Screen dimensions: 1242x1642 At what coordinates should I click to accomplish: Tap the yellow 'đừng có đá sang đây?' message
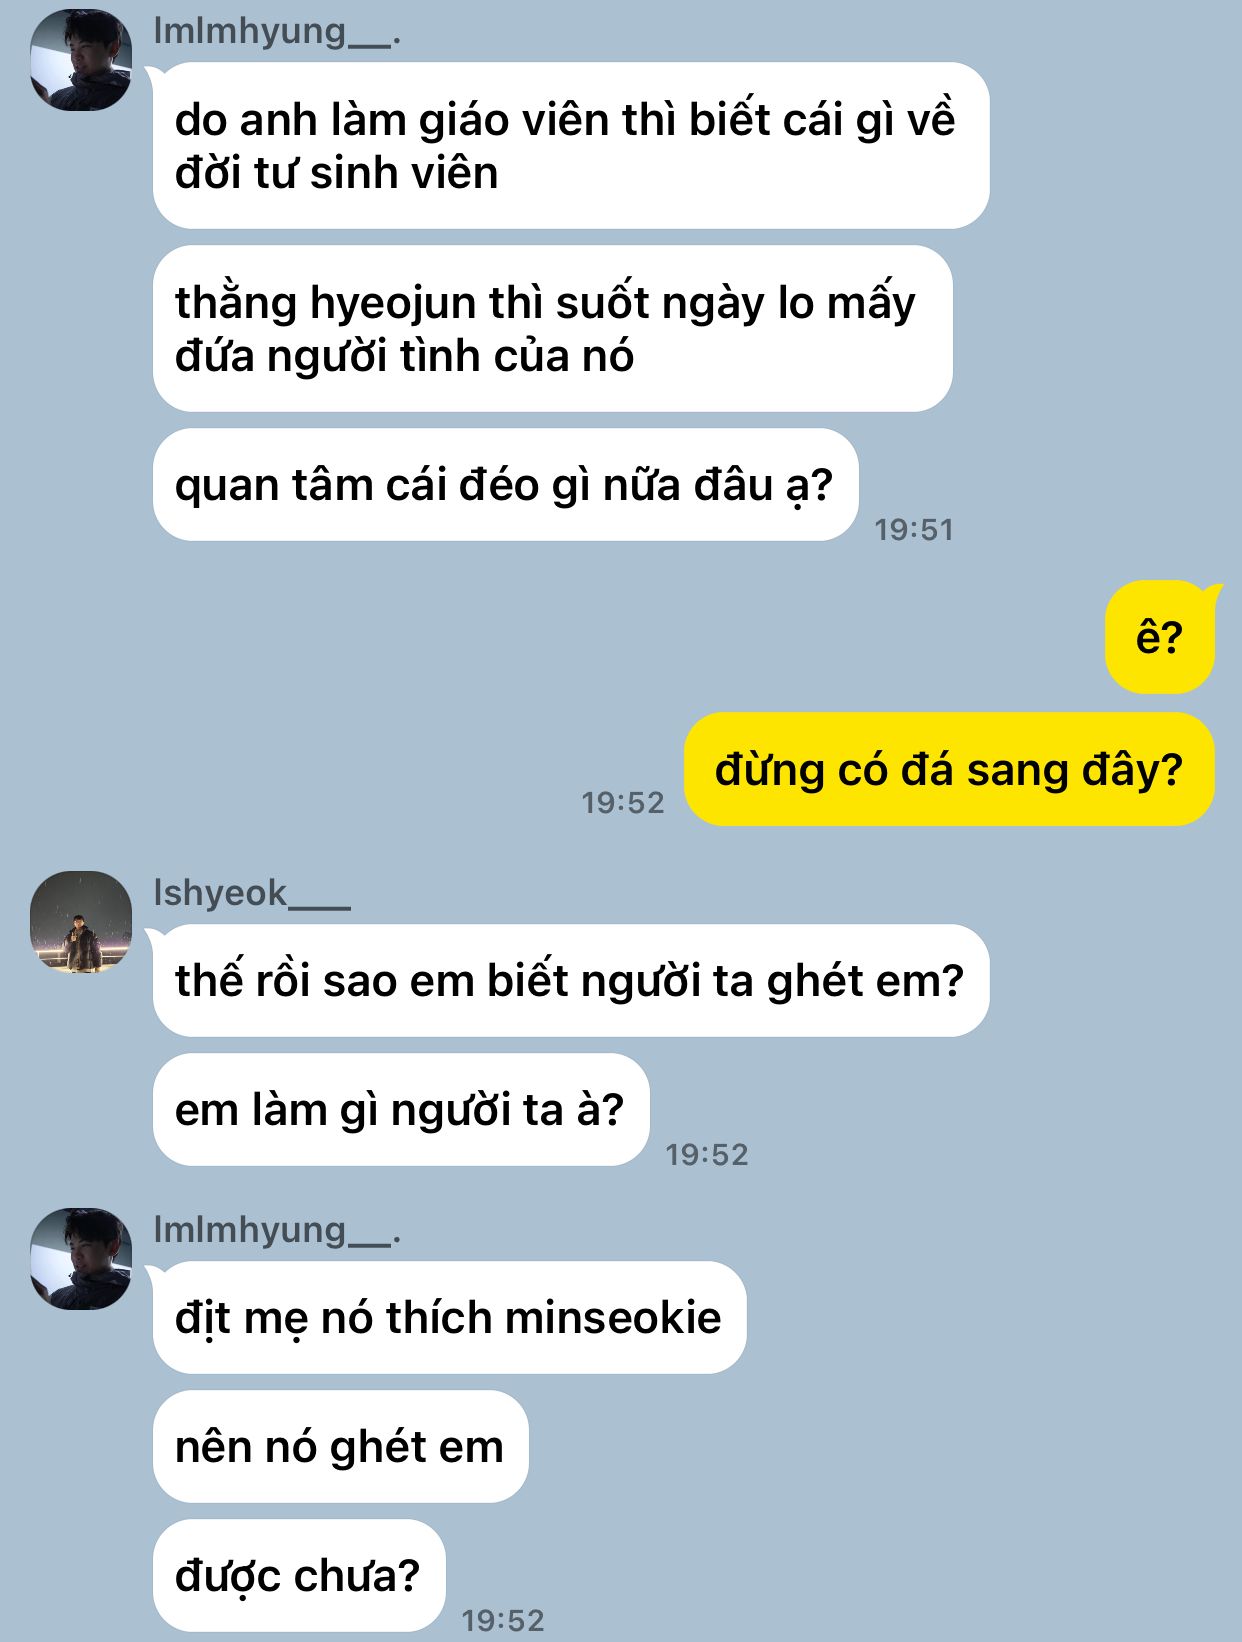coord(949,769)
